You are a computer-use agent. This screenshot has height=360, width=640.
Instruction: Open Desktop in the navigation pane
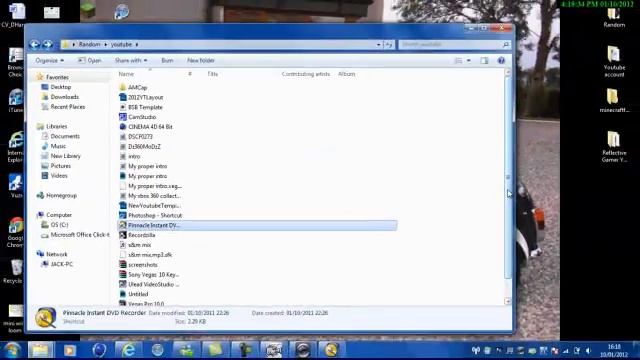60,87
